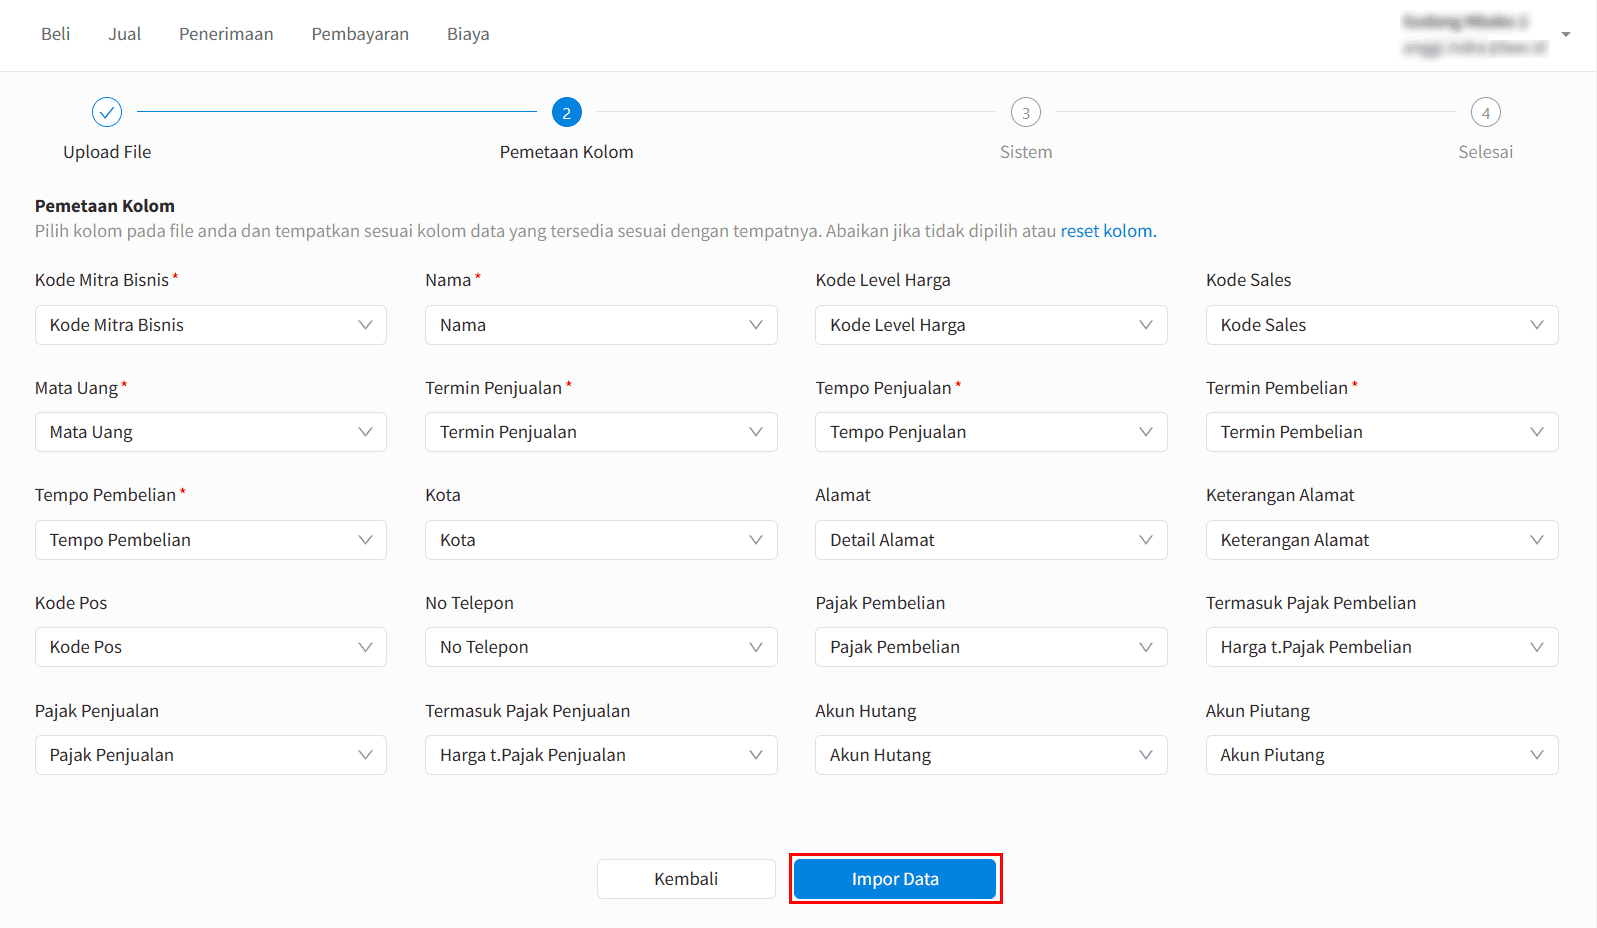
Task: Open the Harga t.Pajak Pembelian dropdown
Action: click(1382, 647)
